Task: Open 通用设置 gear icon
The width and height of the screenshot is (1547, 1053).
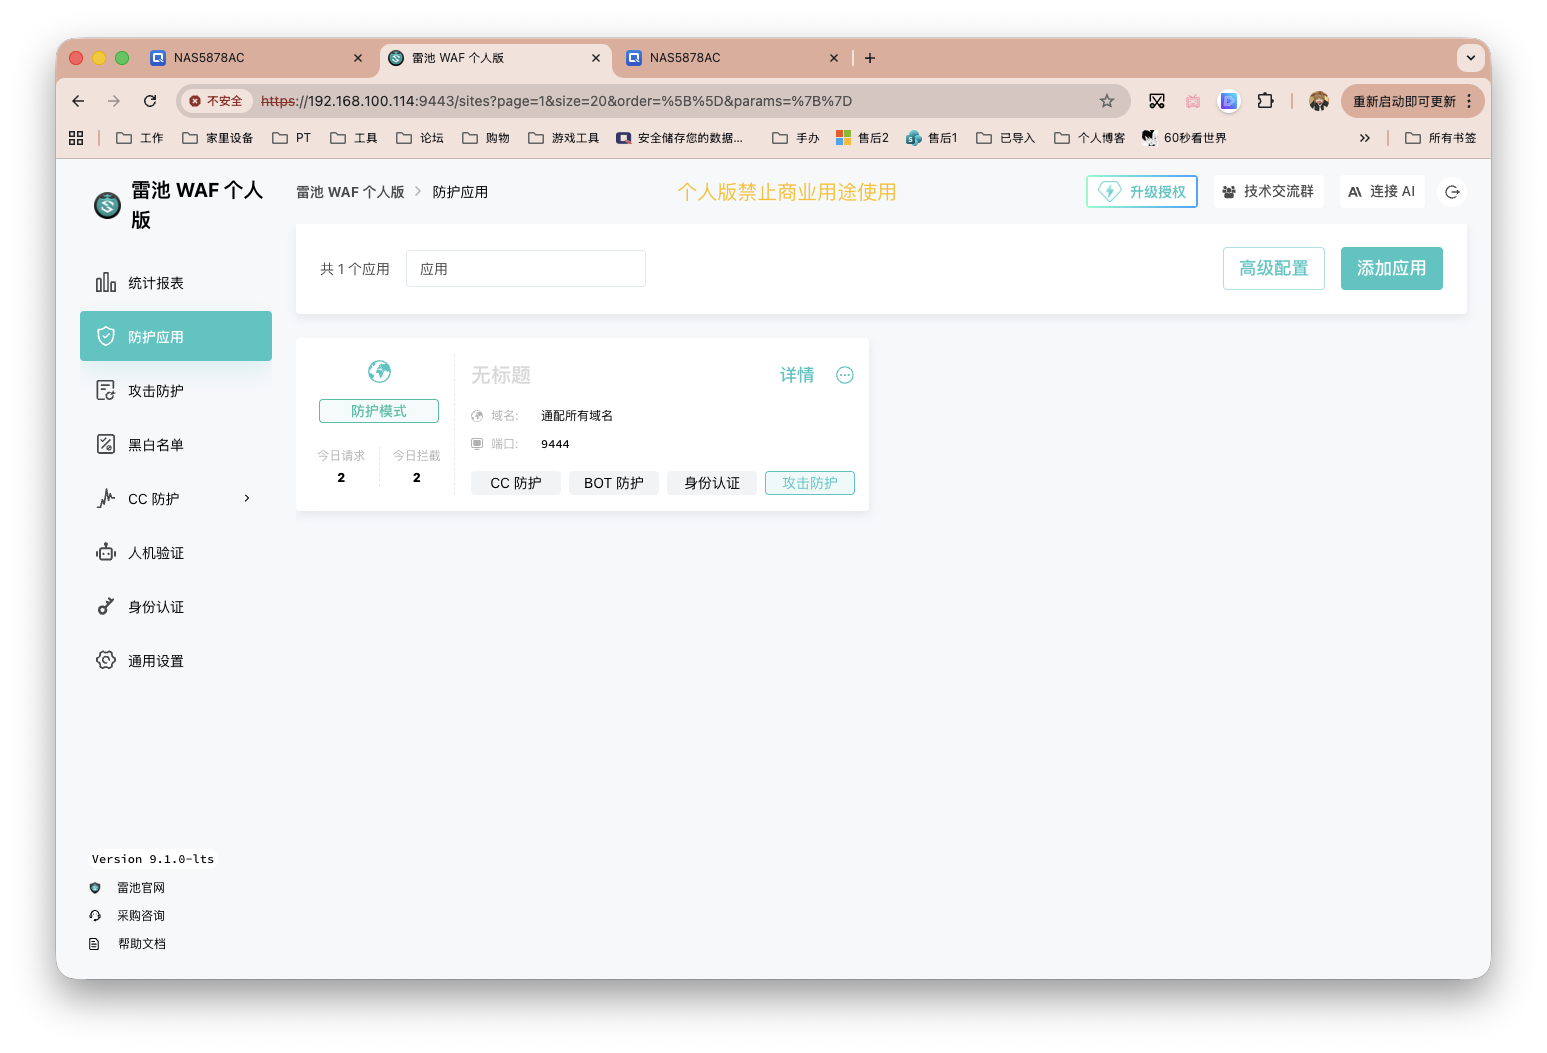Action: pos(106,660)
